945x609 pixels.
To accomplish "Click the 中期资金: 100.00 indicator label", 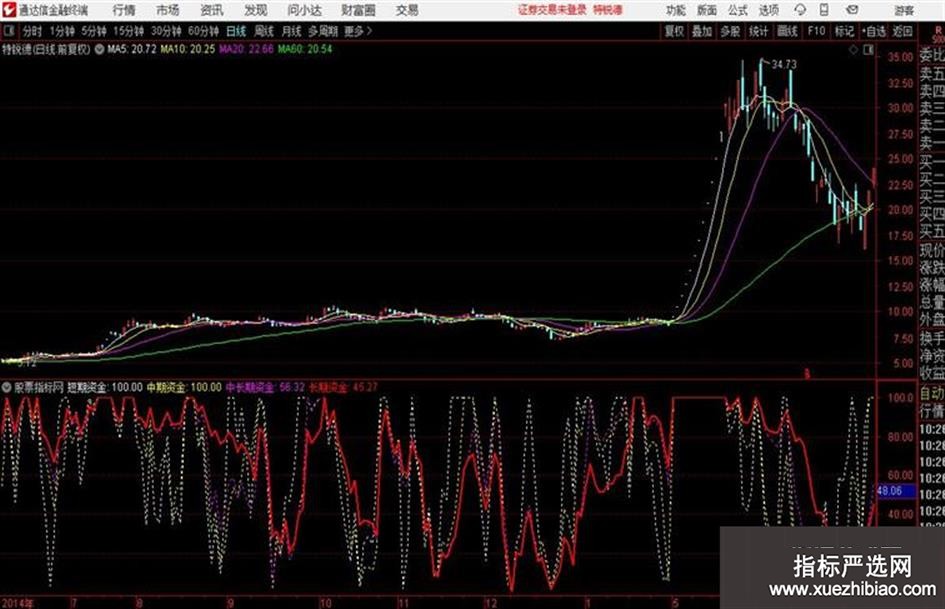I will click(x=184, y=387).
